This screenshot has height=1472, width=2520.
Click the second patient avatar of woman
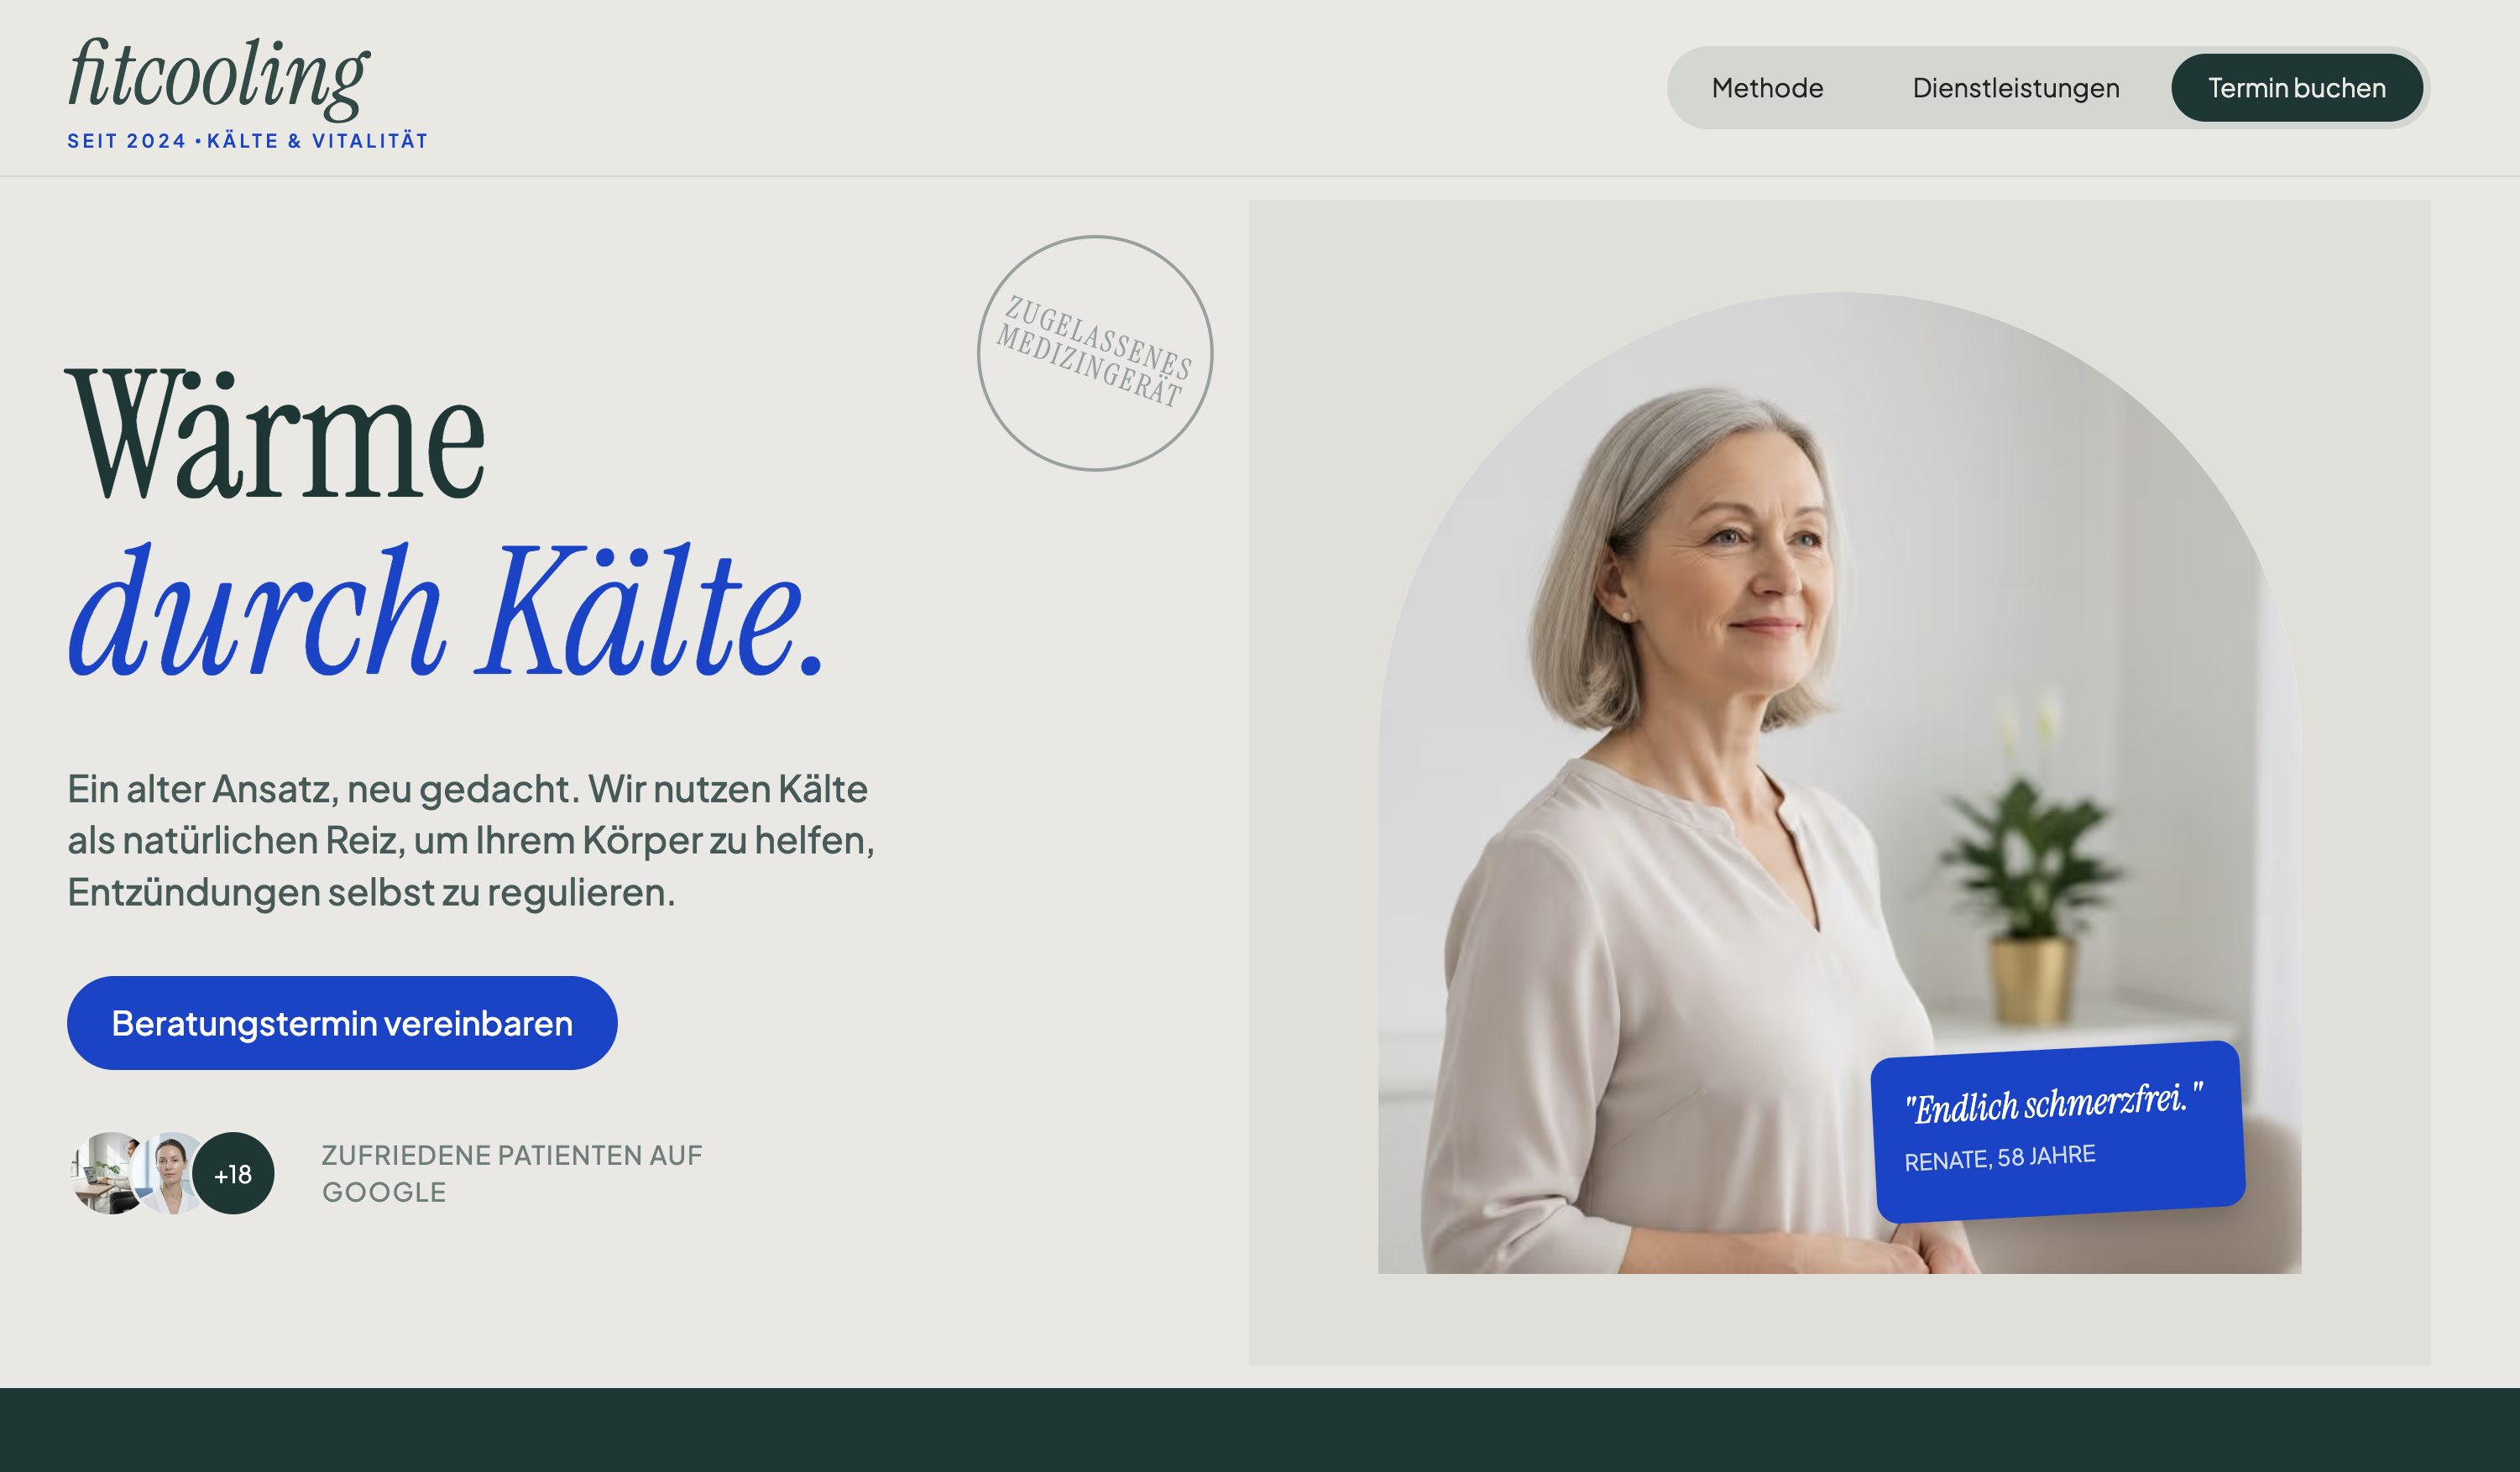(x=170, y=1173)
